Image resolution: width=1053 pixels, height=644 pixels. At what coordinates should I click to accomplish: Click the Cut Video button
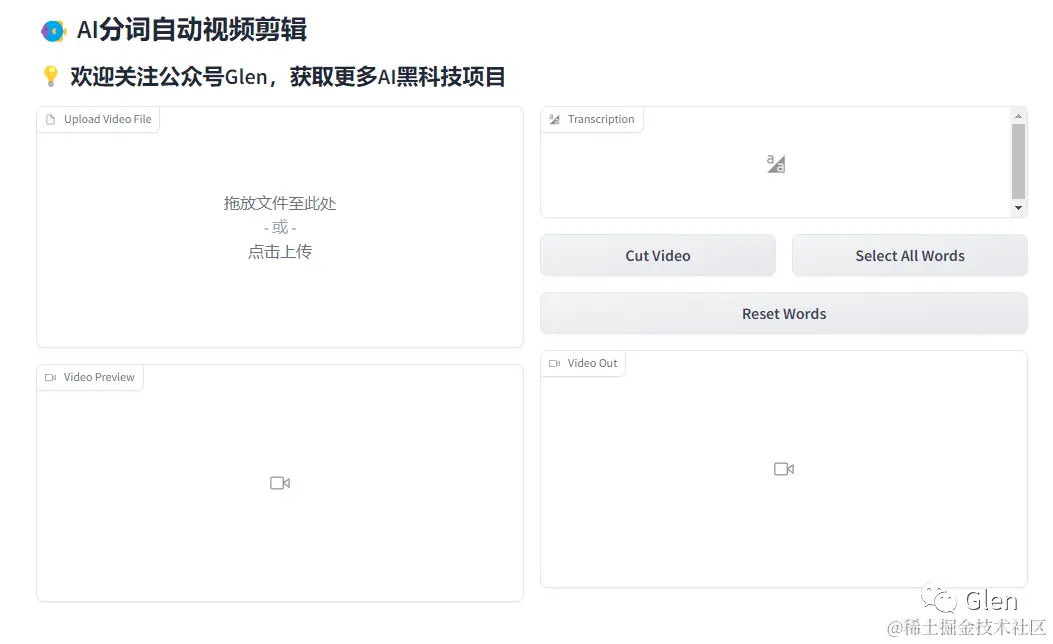(657, 255)
